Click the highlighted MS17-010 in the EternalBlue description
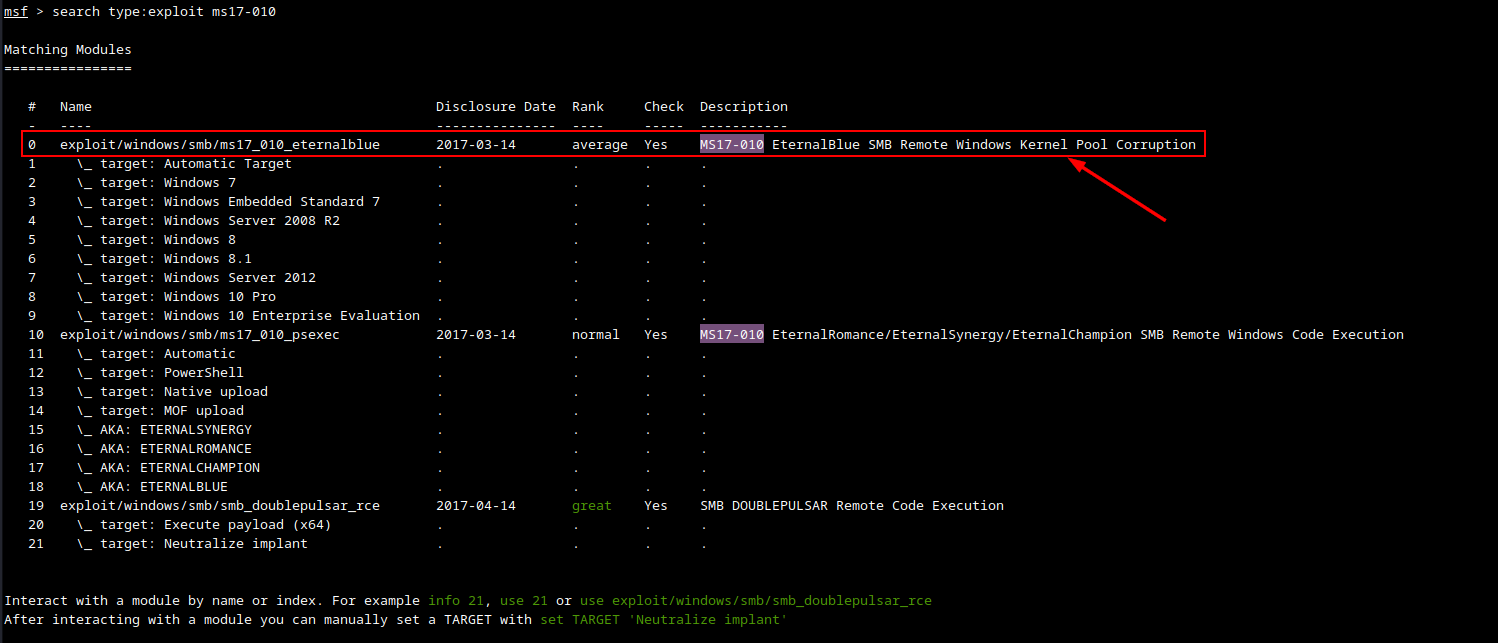Image resolution: width=1498 pixels, height=643 pixels. pos(731,145)
